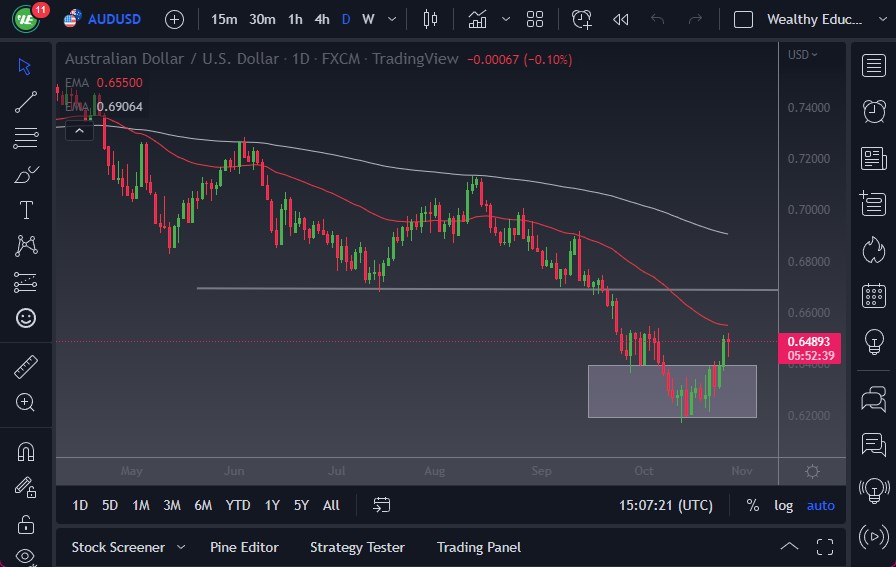Click the candlestick chart style icon

[x=431, y=19]
